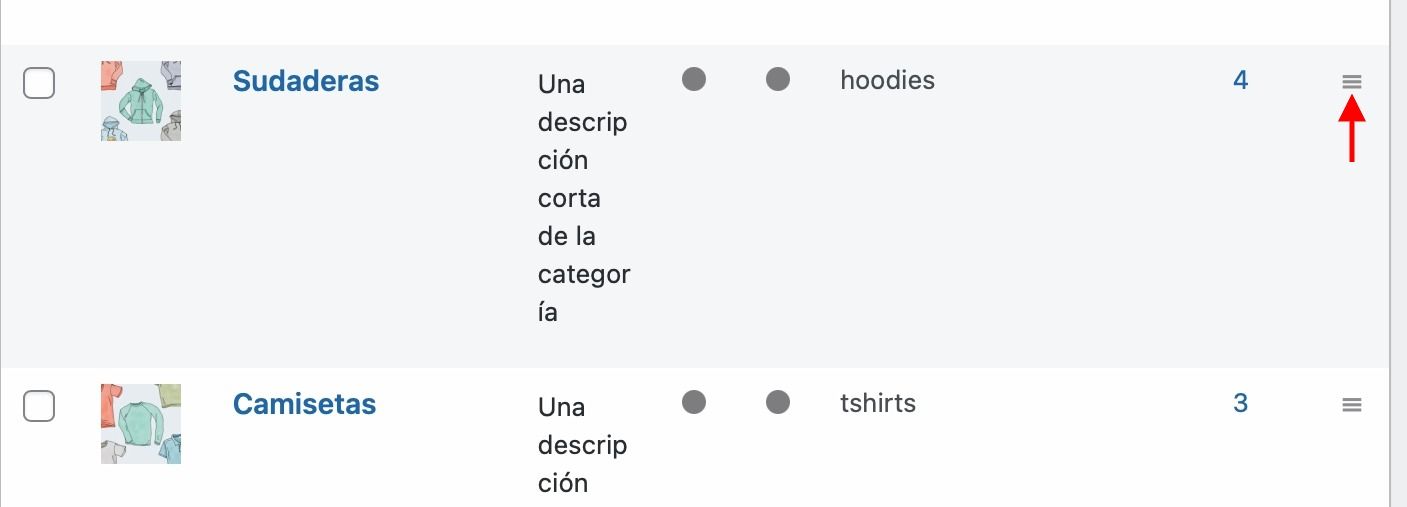Click the red arrow under the Sudaderas handle
The width and height of the screenshot is (1407, 507).
pyautogui.click(x=1352, y=133)
